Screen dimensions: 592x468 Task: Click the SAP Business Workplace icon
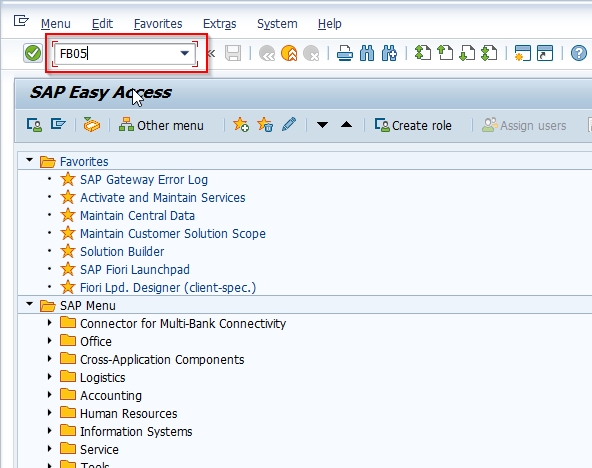coord(92,125)
